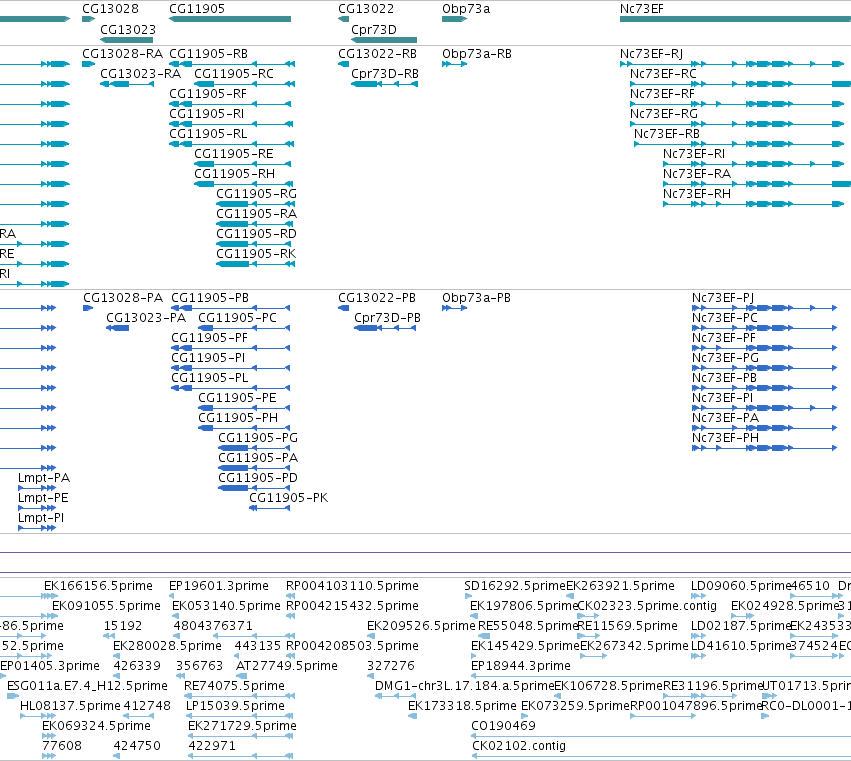Click protein Obp73a-PB
Viewport: 851px width, 761px height.
(x=476, y=298)
